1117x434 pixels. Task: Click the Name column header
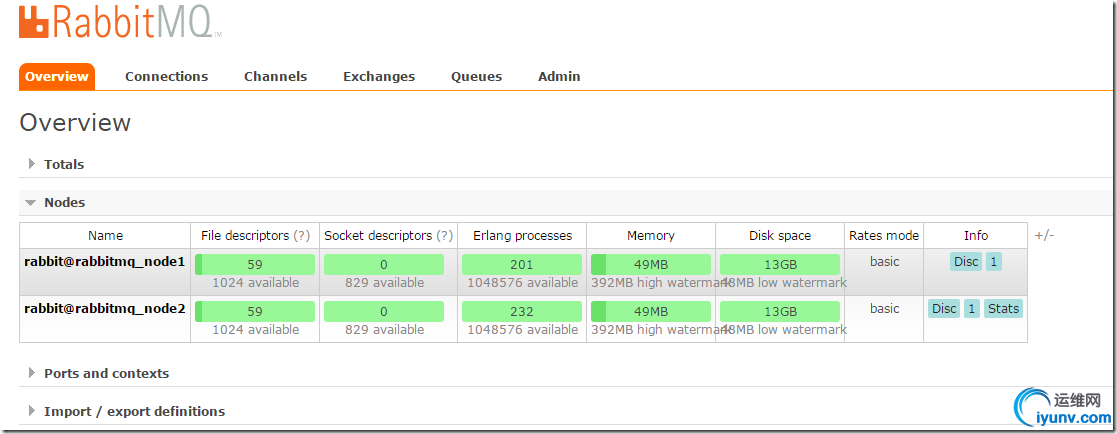[x=105, y=235]
